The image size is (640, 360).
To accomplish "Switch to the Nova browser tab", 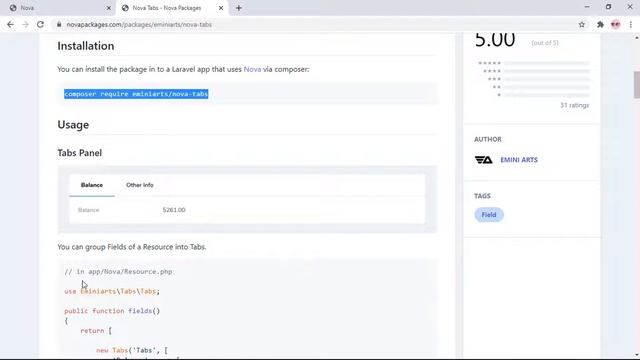I will click(x=57, y=8).
